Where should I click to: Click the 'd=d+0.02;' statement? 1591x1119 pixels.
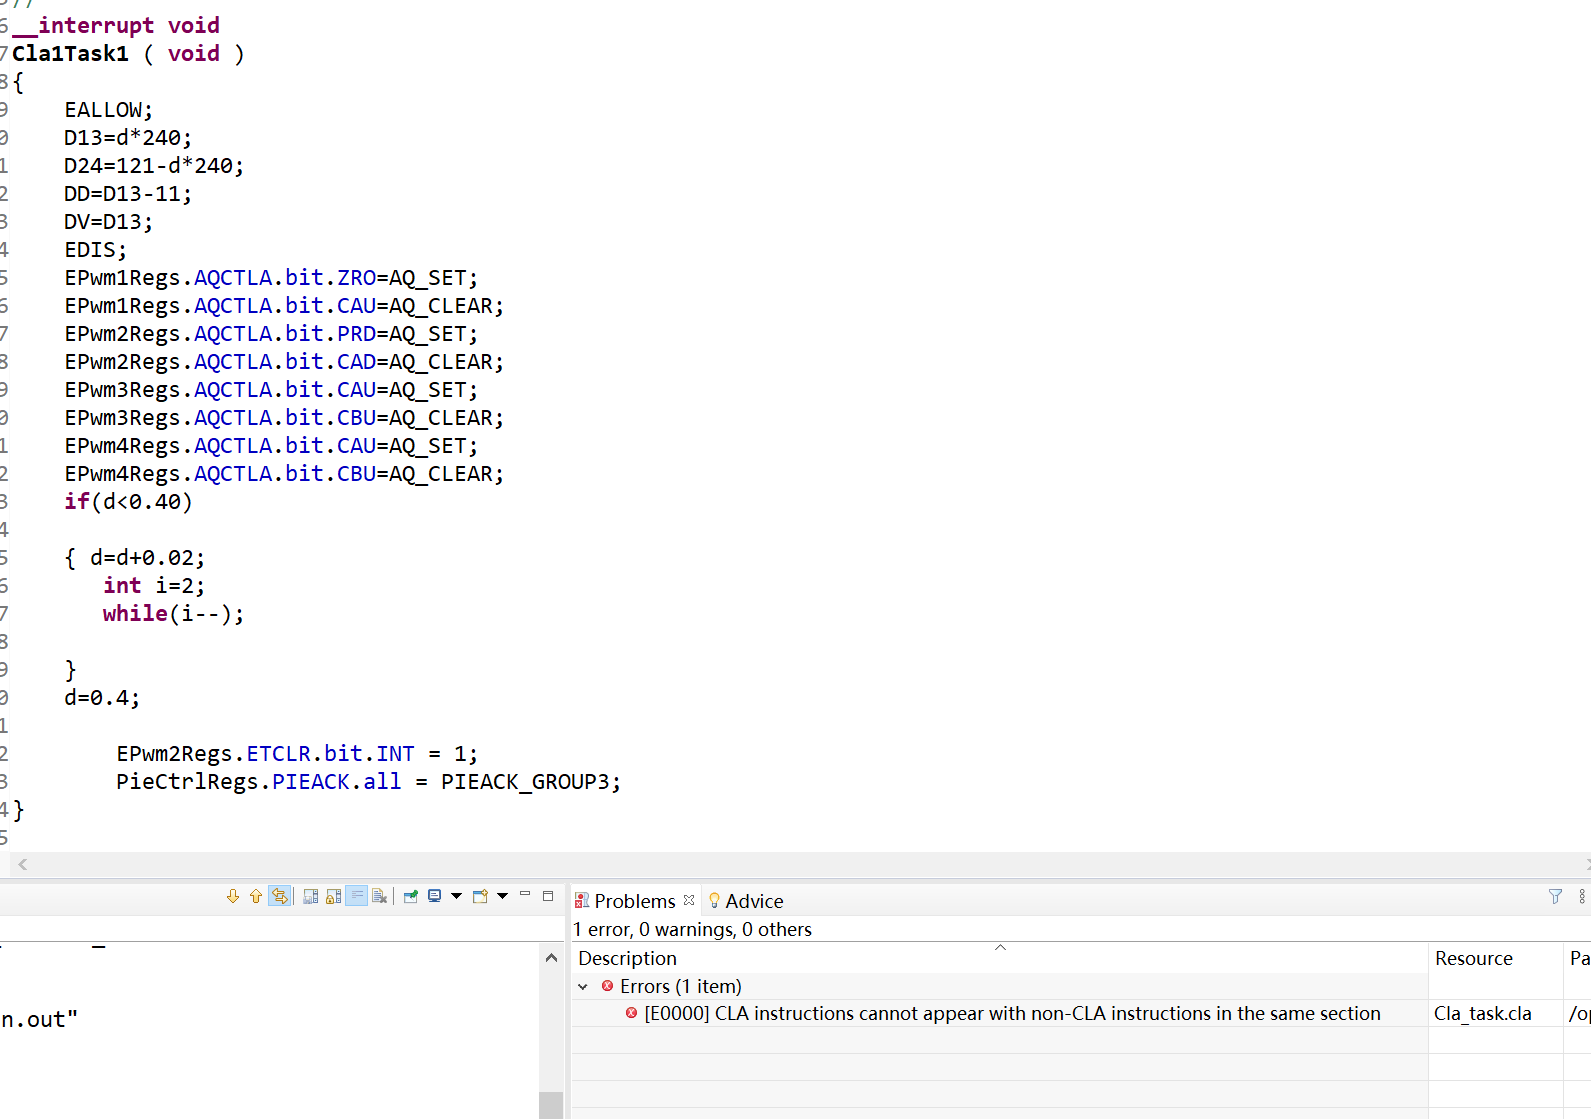point(148,558)
